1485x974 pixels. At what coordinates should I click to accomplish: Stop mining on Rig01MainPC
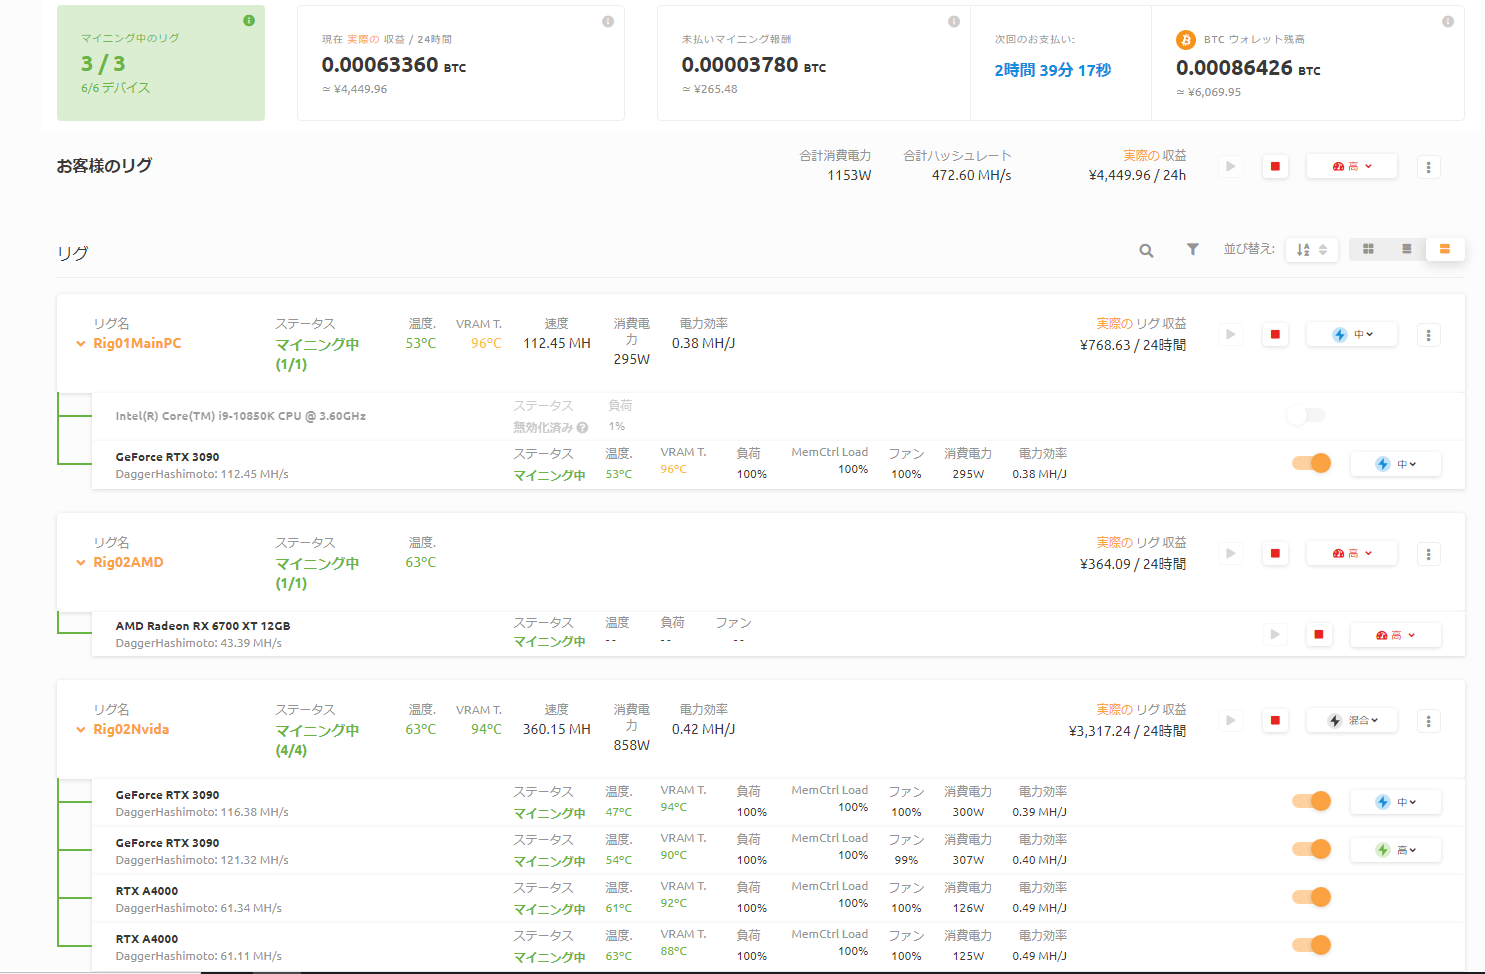[x=1275, y=335]
